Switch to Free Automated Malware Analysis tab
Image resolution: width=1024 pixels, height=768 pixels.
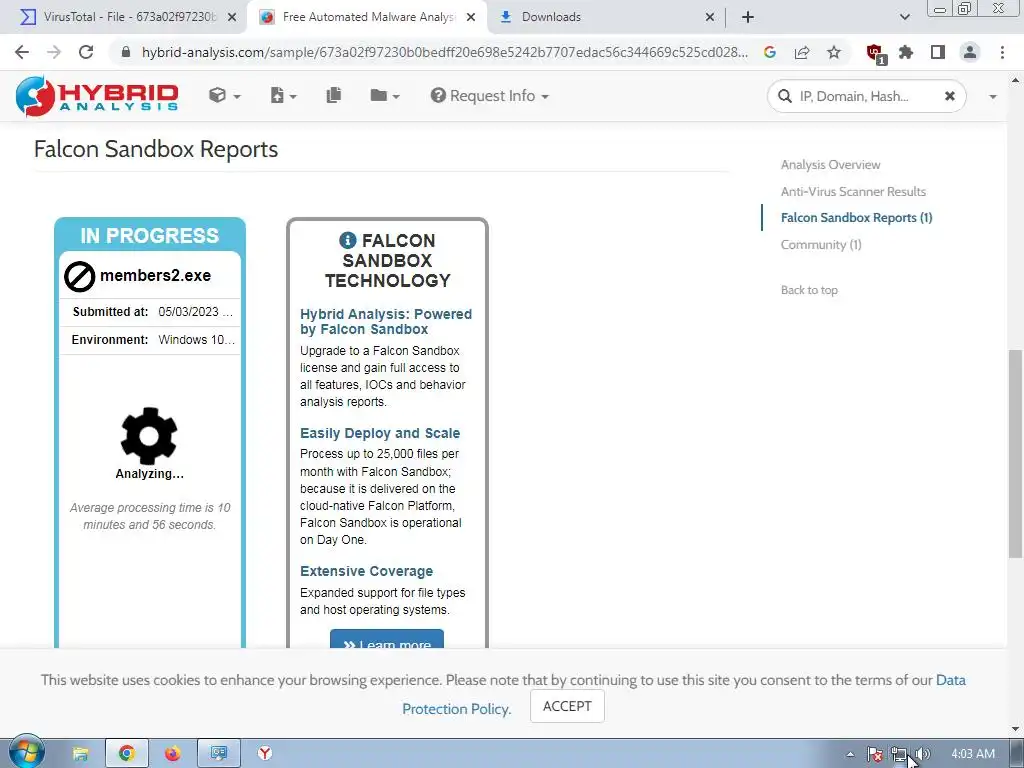pyautogui.click(x=369, y=17)
